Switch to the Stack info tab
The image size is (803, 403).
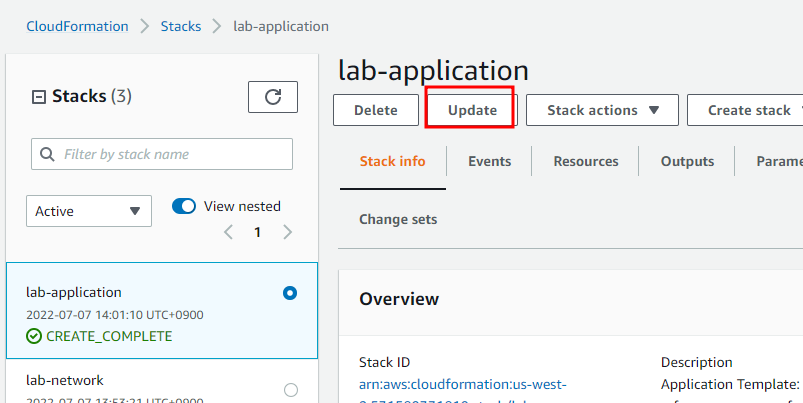(392, 161)
